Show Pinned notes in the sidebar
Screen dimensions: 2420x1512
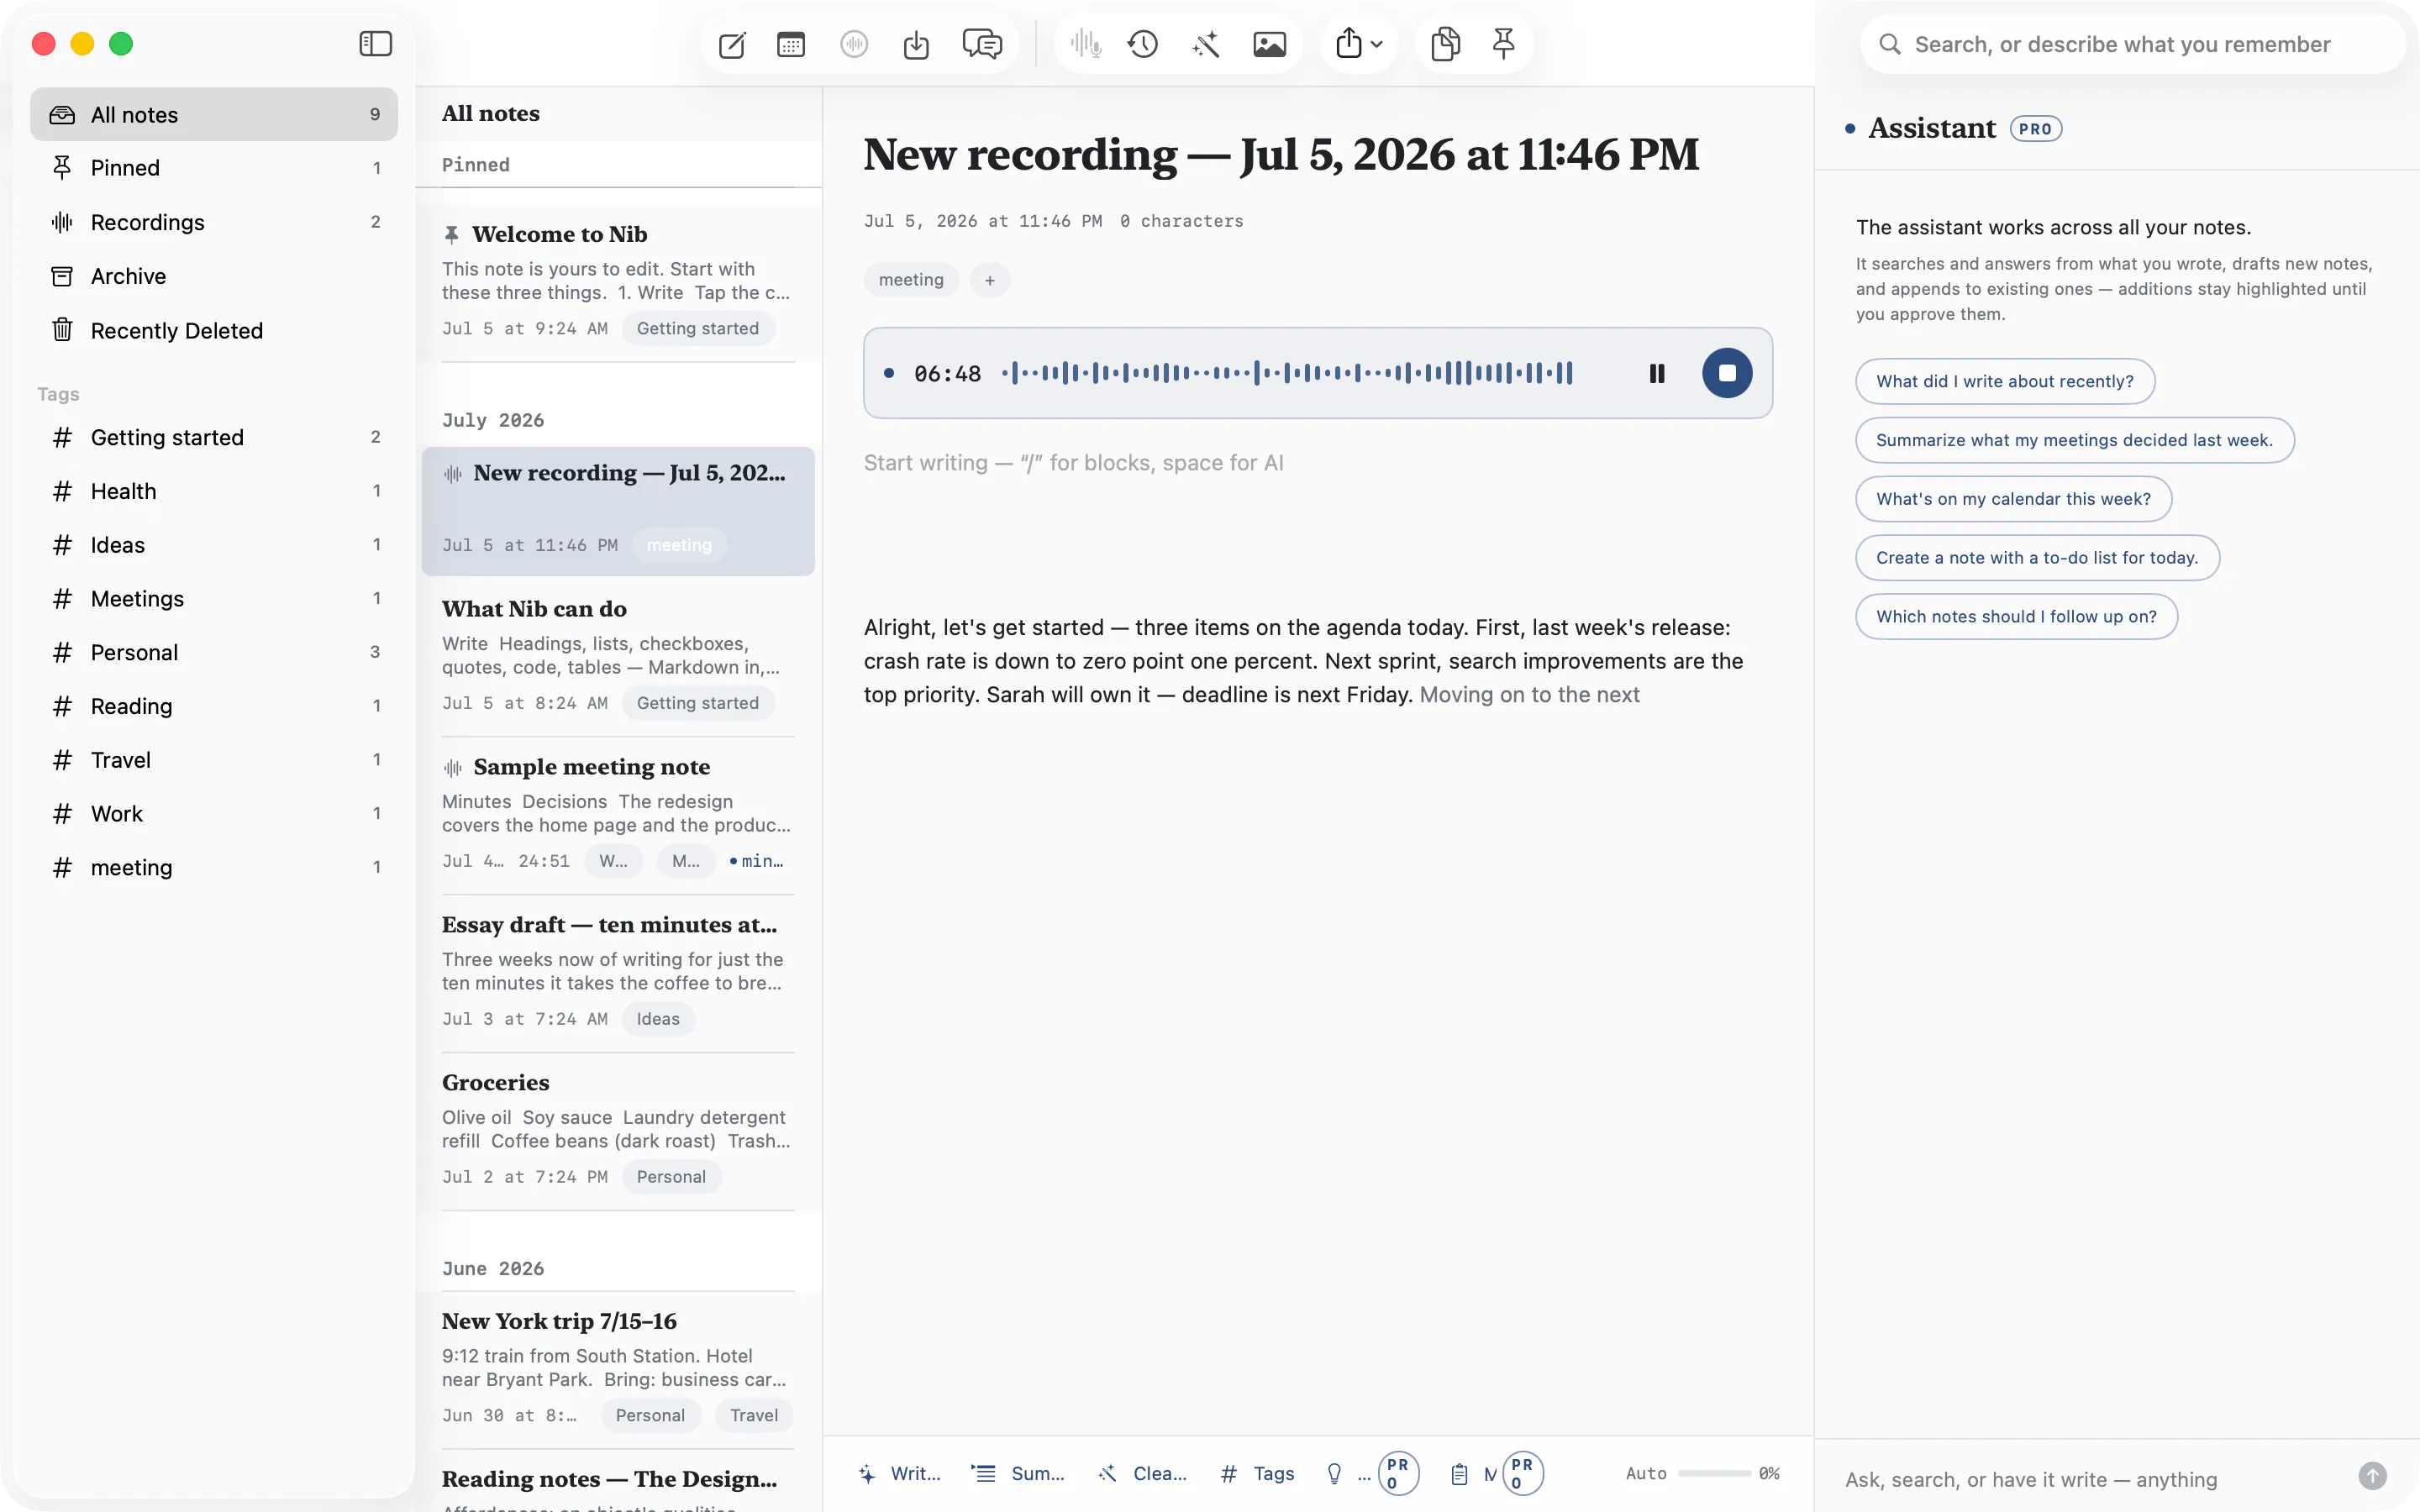pos(214,168)
